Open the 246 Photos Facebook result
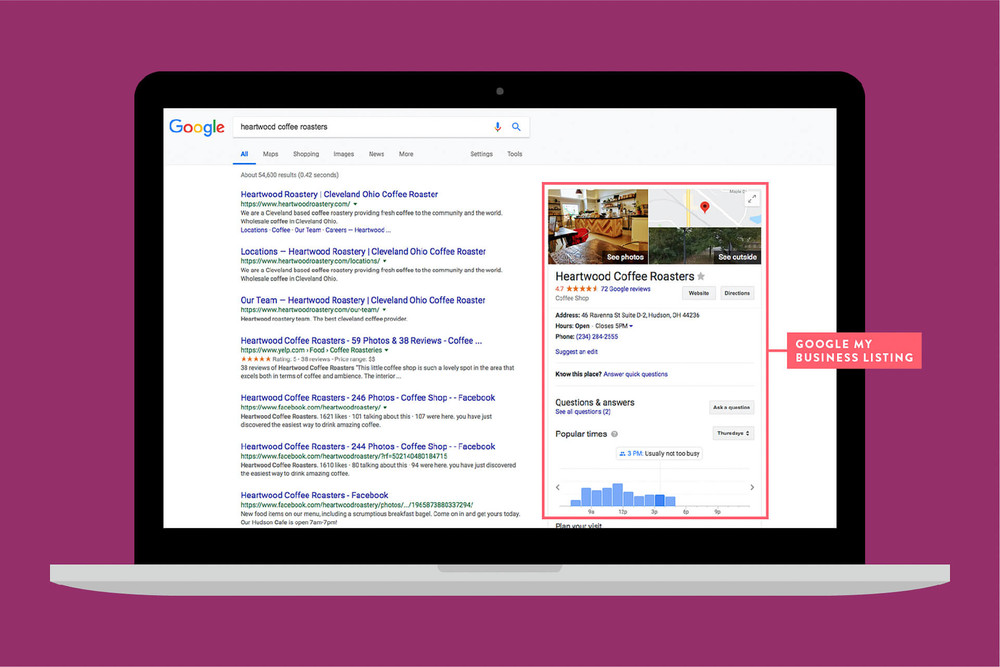 [368, 397]
